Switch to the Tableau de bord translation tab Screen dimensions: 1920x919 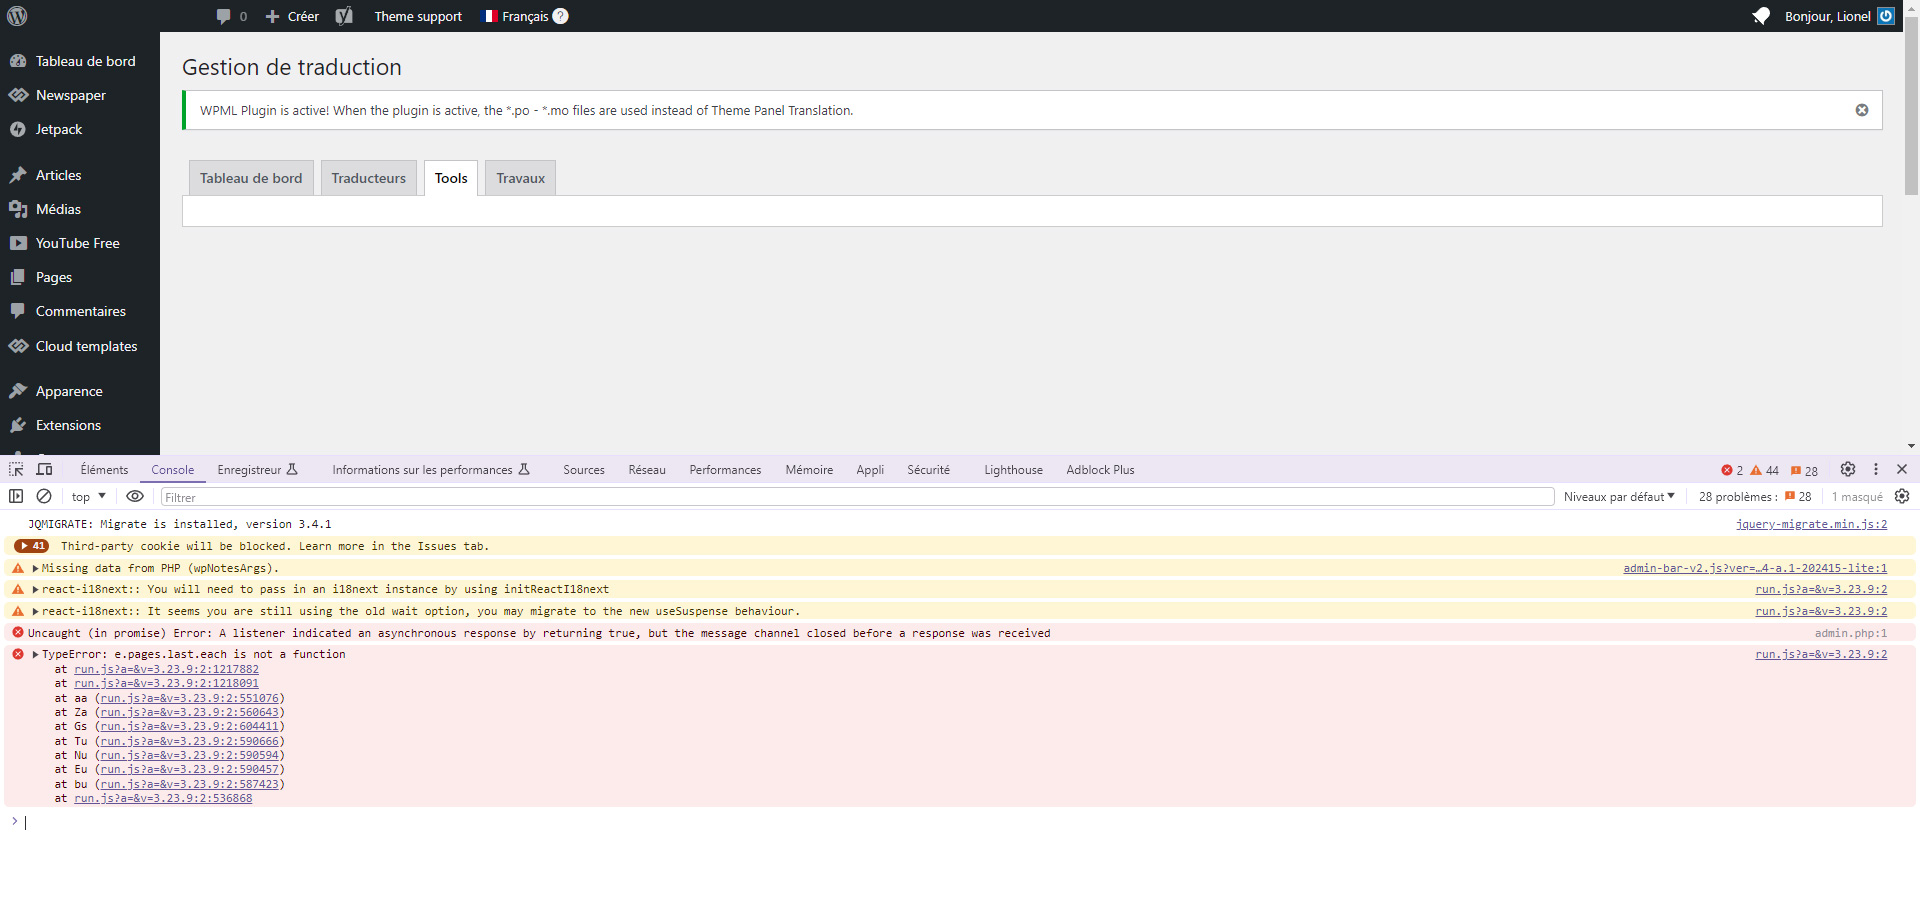pos(251,178)
